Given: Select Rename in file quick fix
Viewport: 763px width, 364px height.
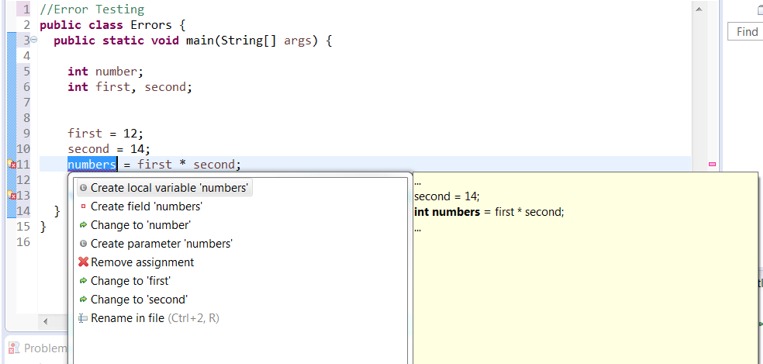Looking at the screenshot, I should (x=148, y=318).
